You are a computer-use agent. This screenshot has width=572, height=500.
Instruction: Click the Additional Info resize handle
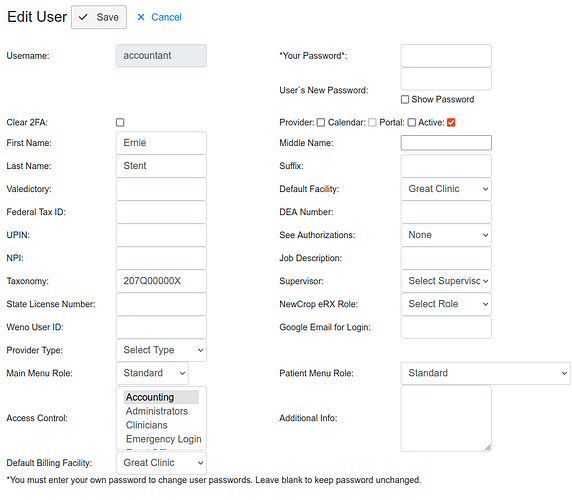488,447
